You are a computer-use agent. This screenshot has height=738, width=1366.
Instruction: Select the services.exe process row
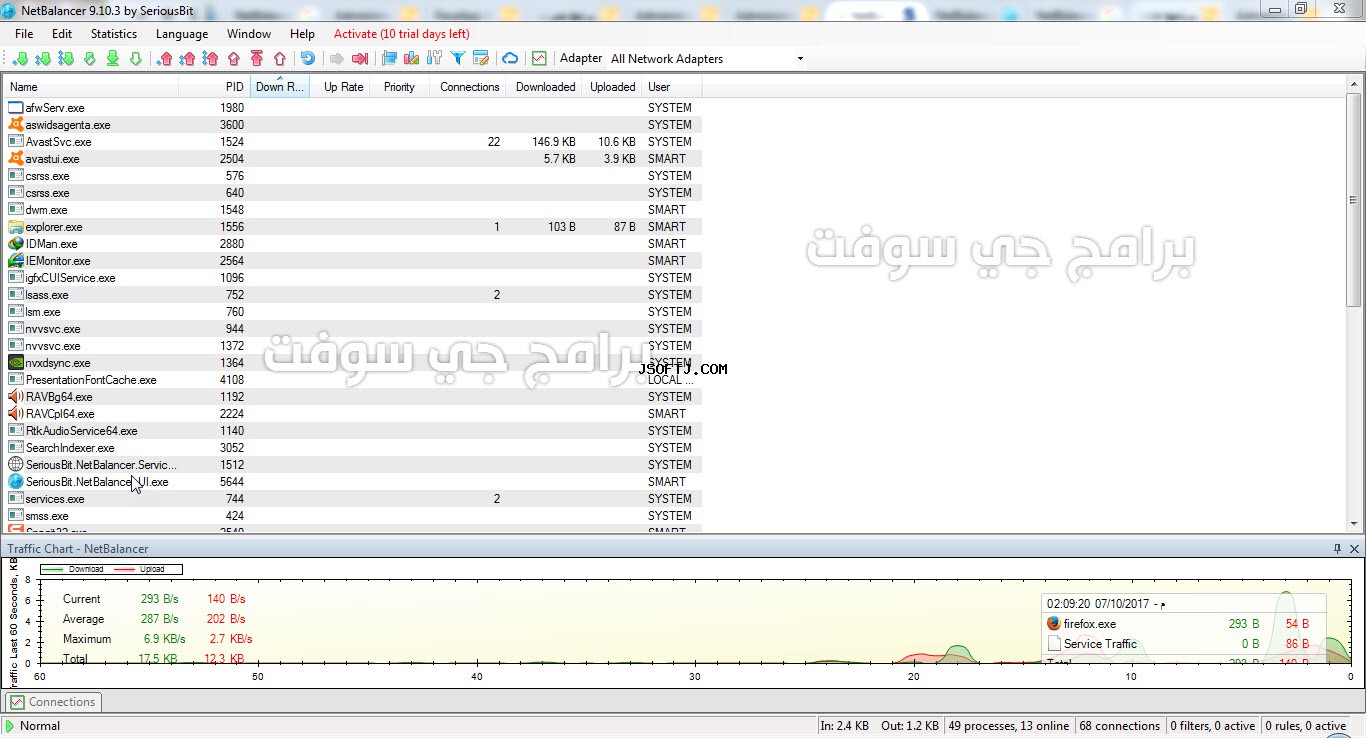click(x=352, y=499)
